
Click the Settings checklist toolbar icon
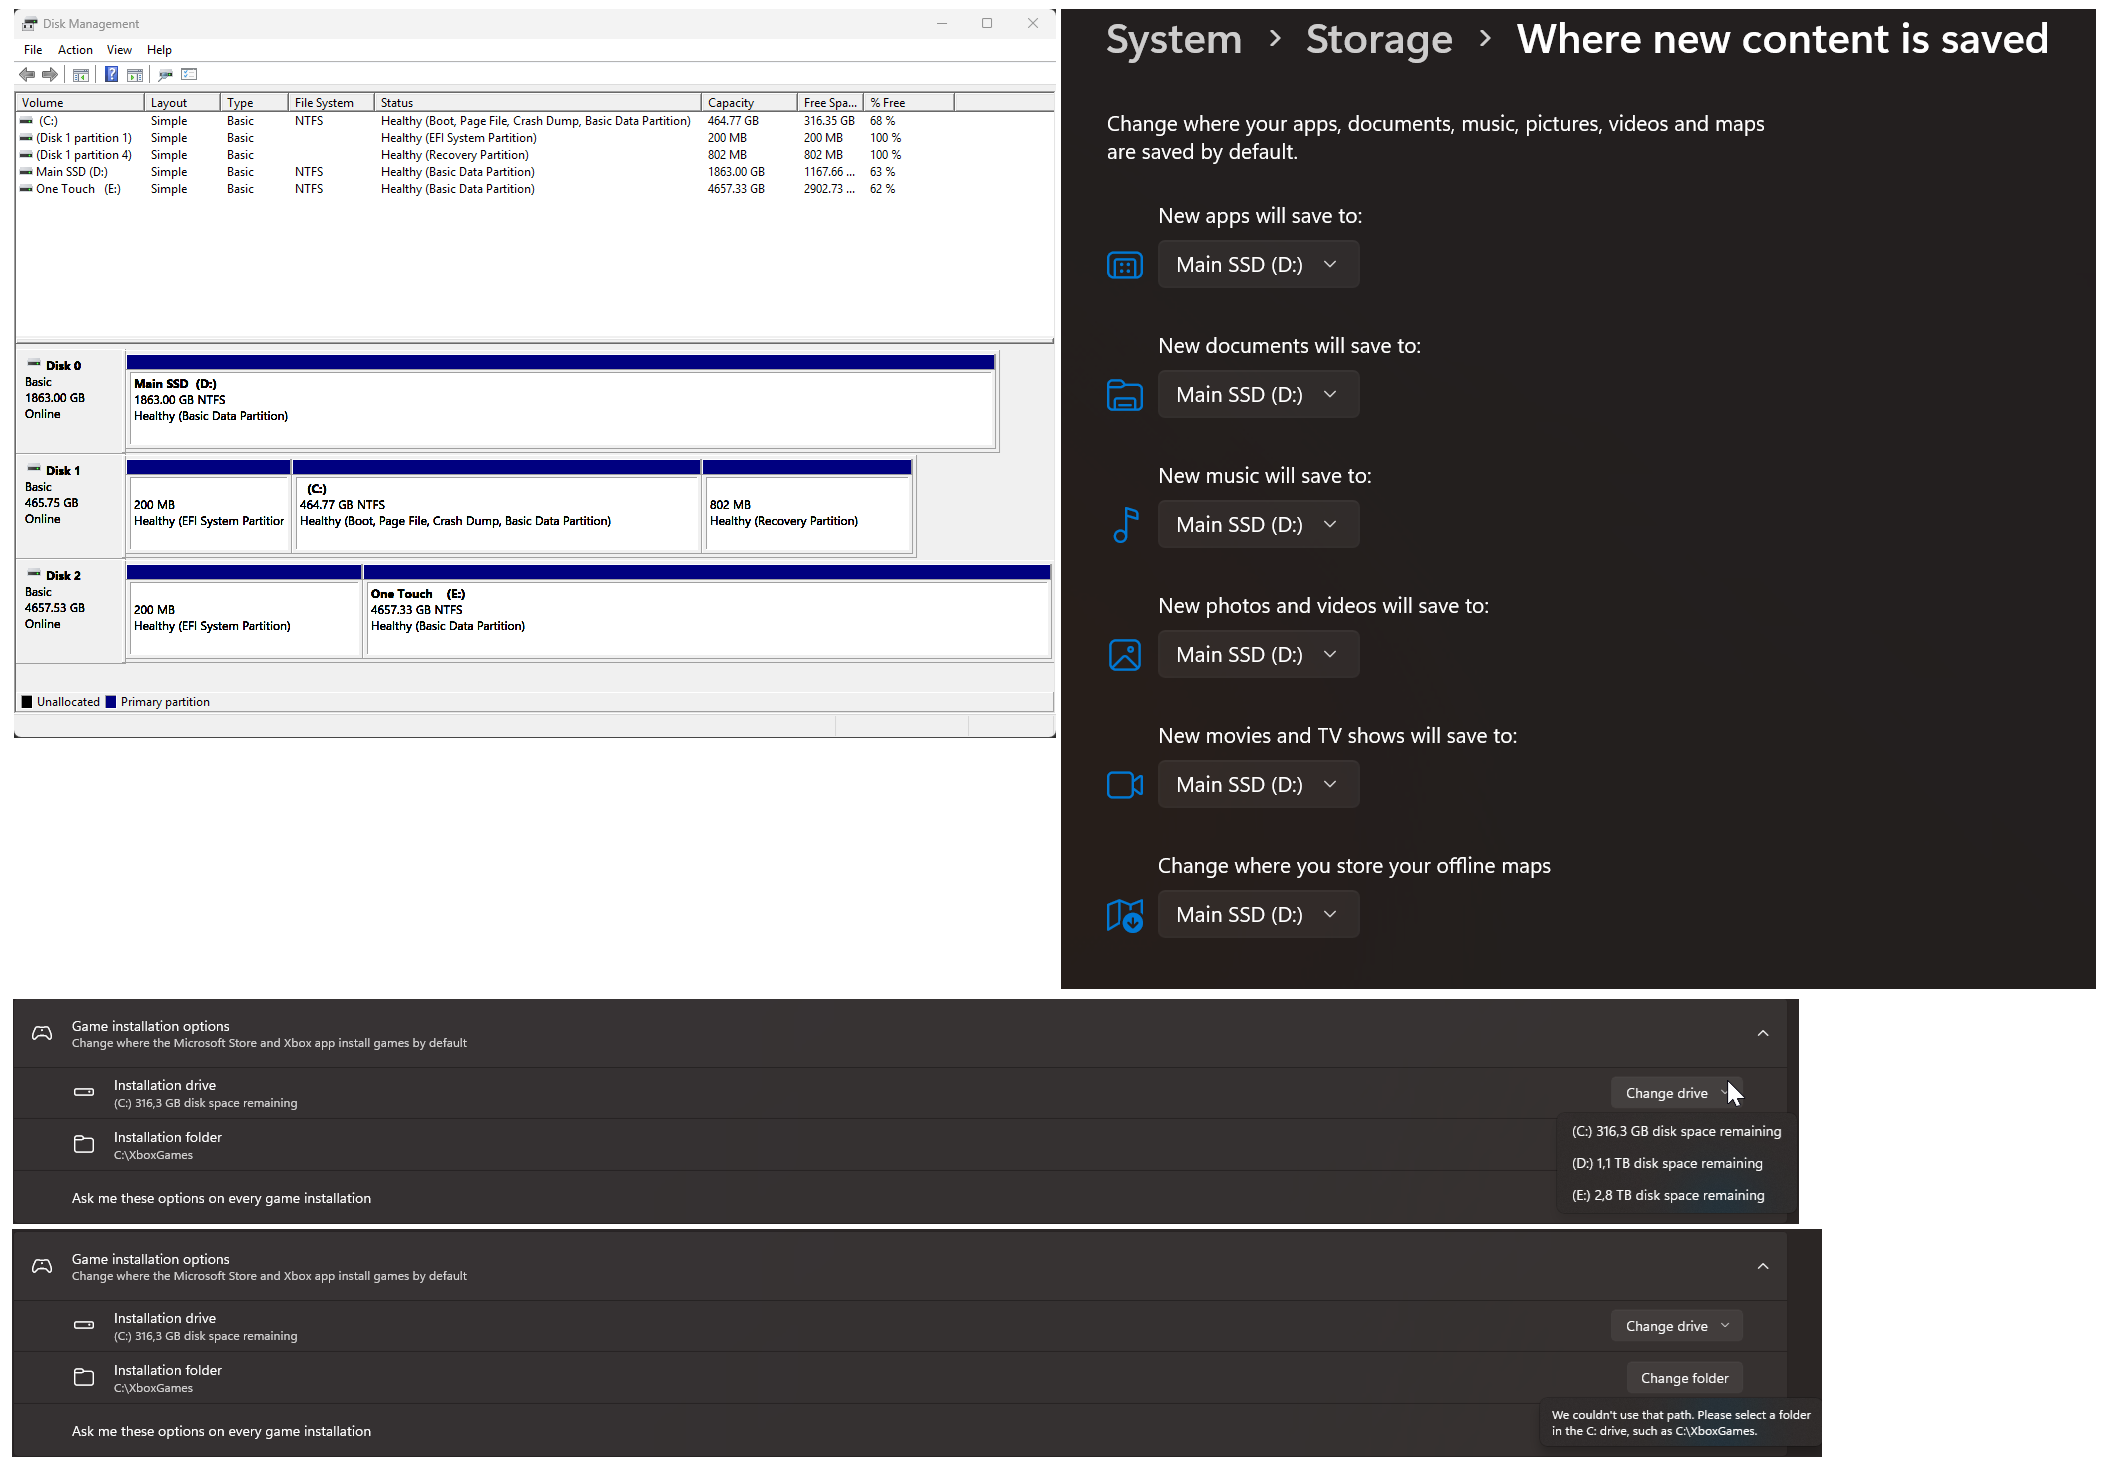pos(189,74)
